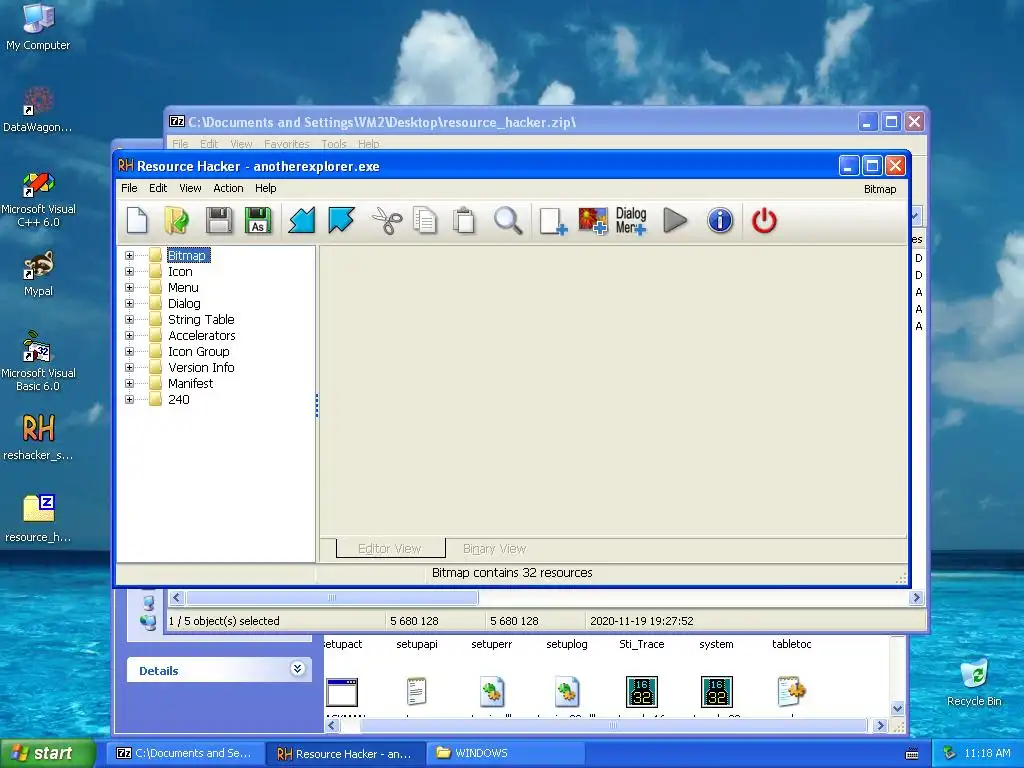
Task: Click the Add new resource icon
Action: click(552, 221)
